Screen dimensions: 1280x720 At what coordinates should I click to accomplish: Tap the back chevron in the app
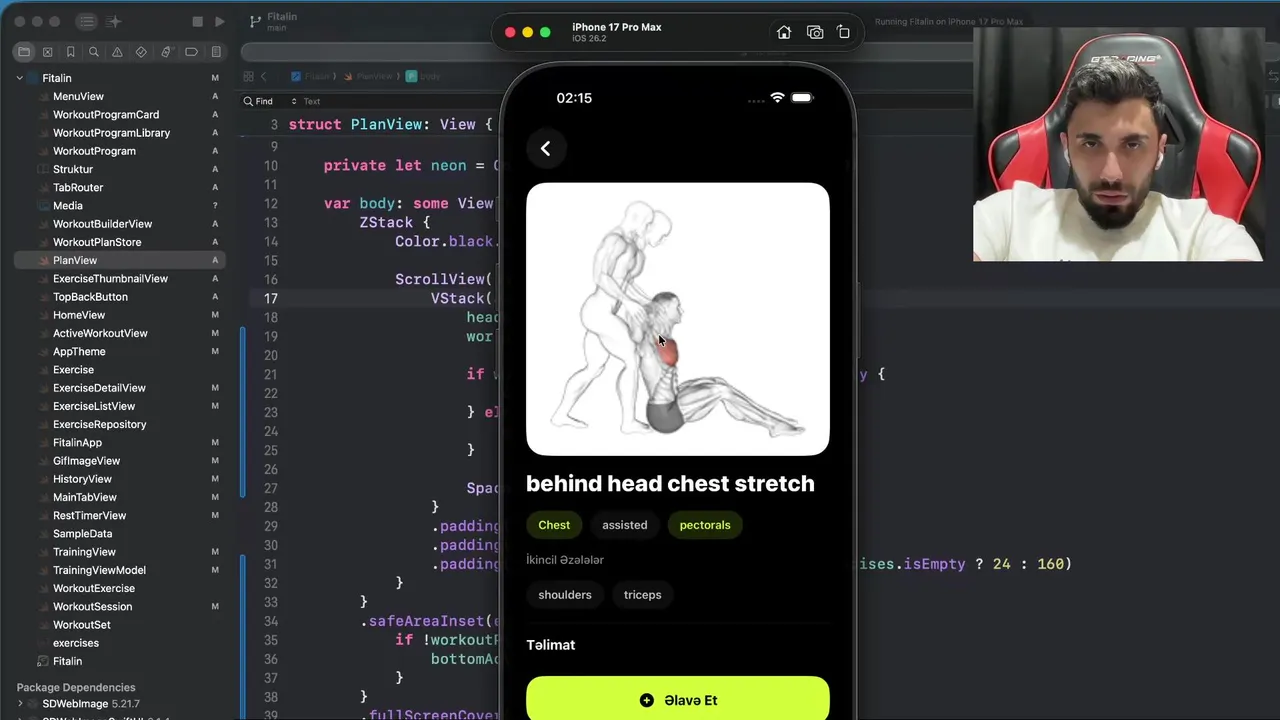tap(546, 149)
